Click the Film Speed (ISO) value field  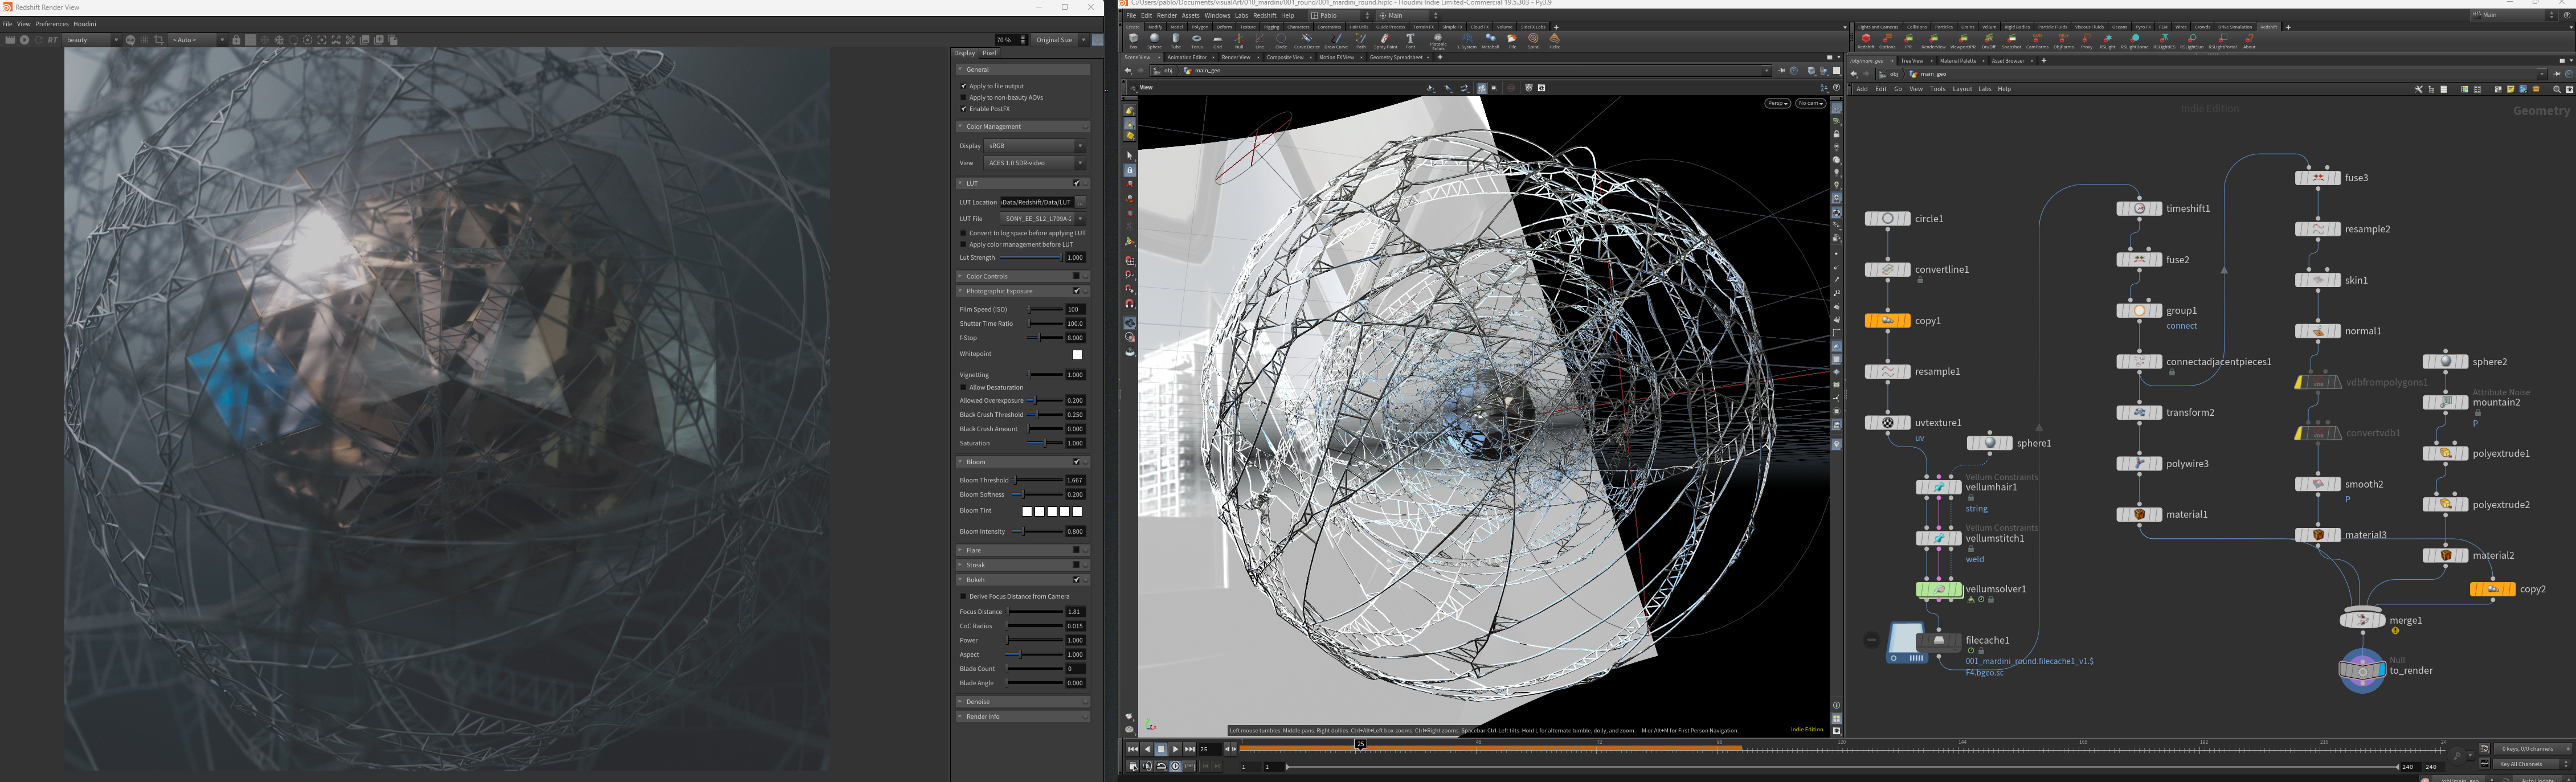pyautogui.click(x=1075, y=309)
